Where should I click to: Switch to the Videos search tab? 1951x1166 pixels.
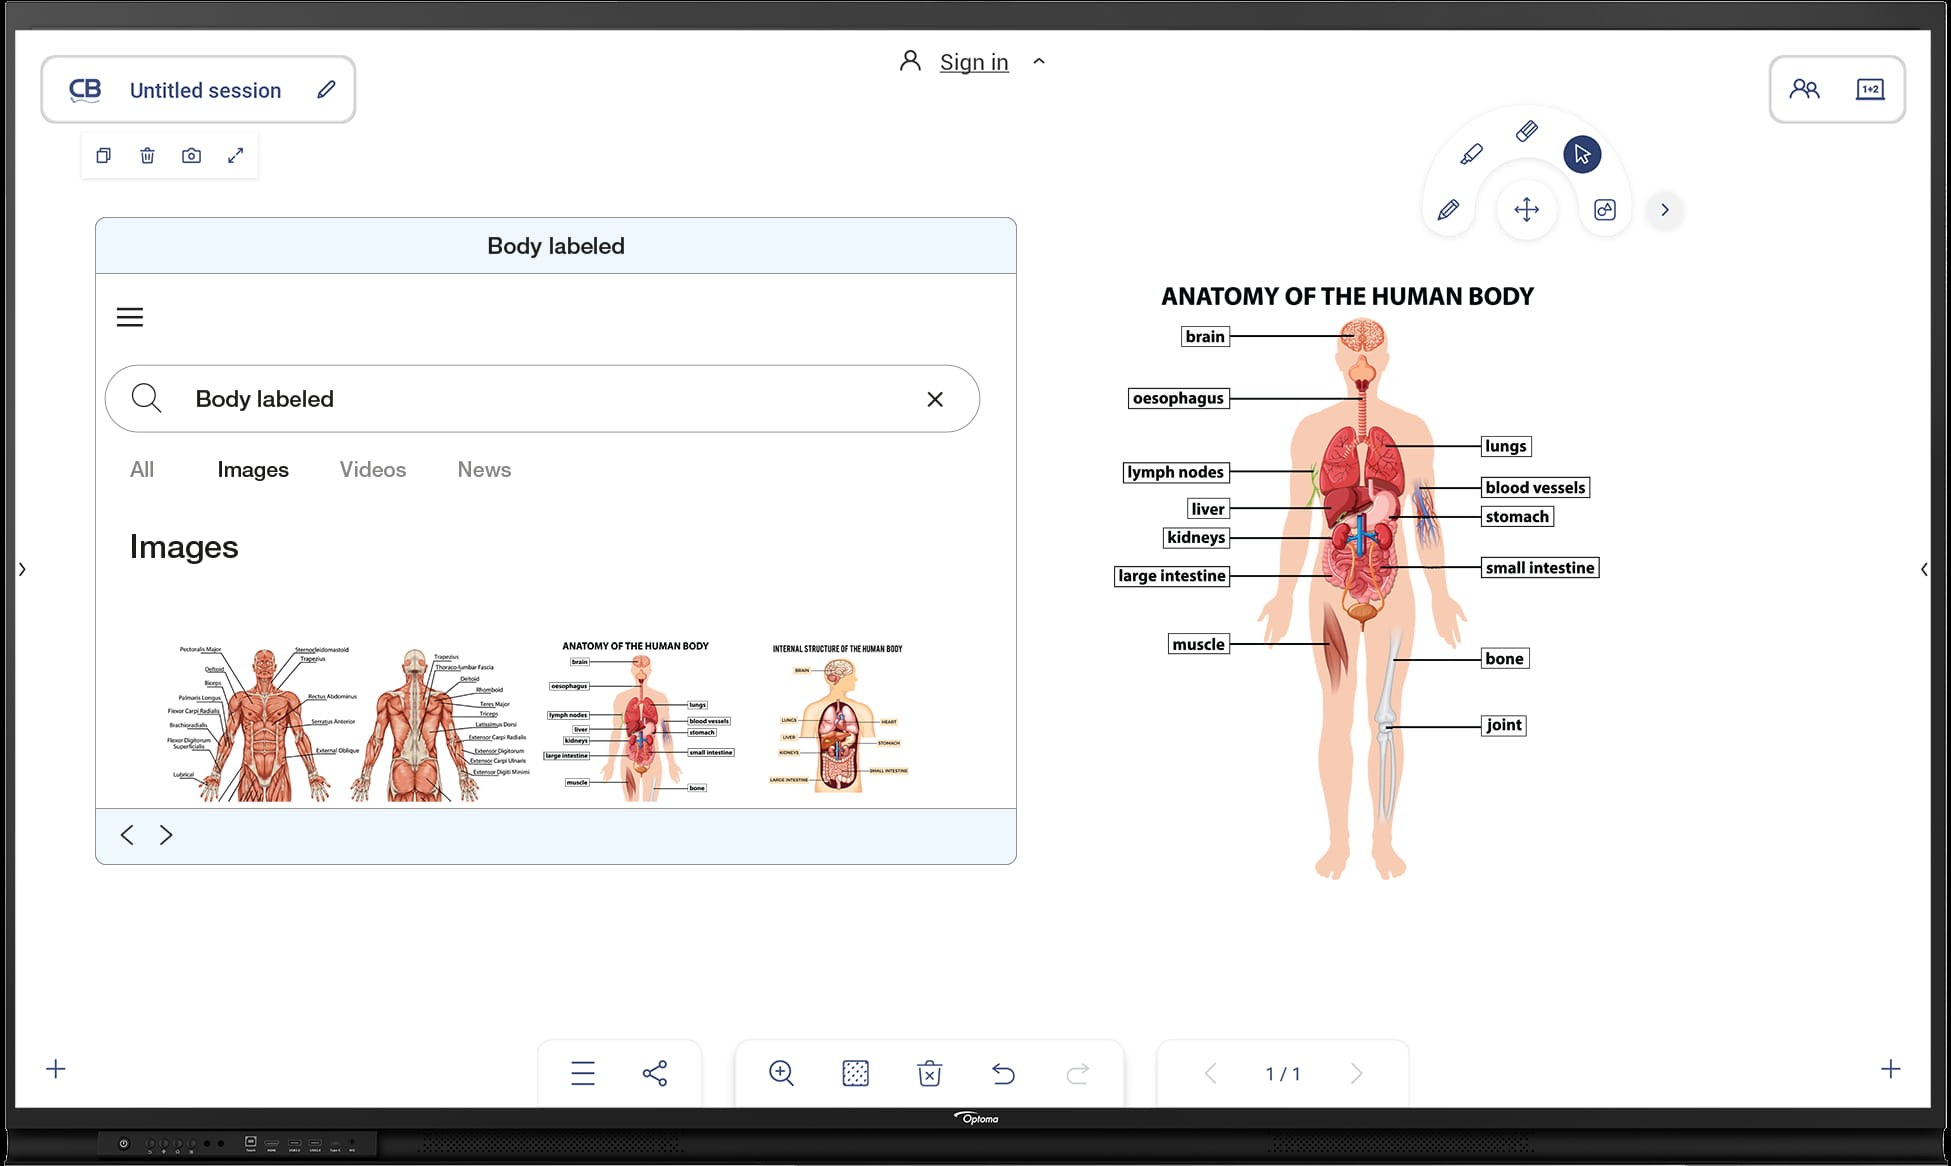point(372,470)
